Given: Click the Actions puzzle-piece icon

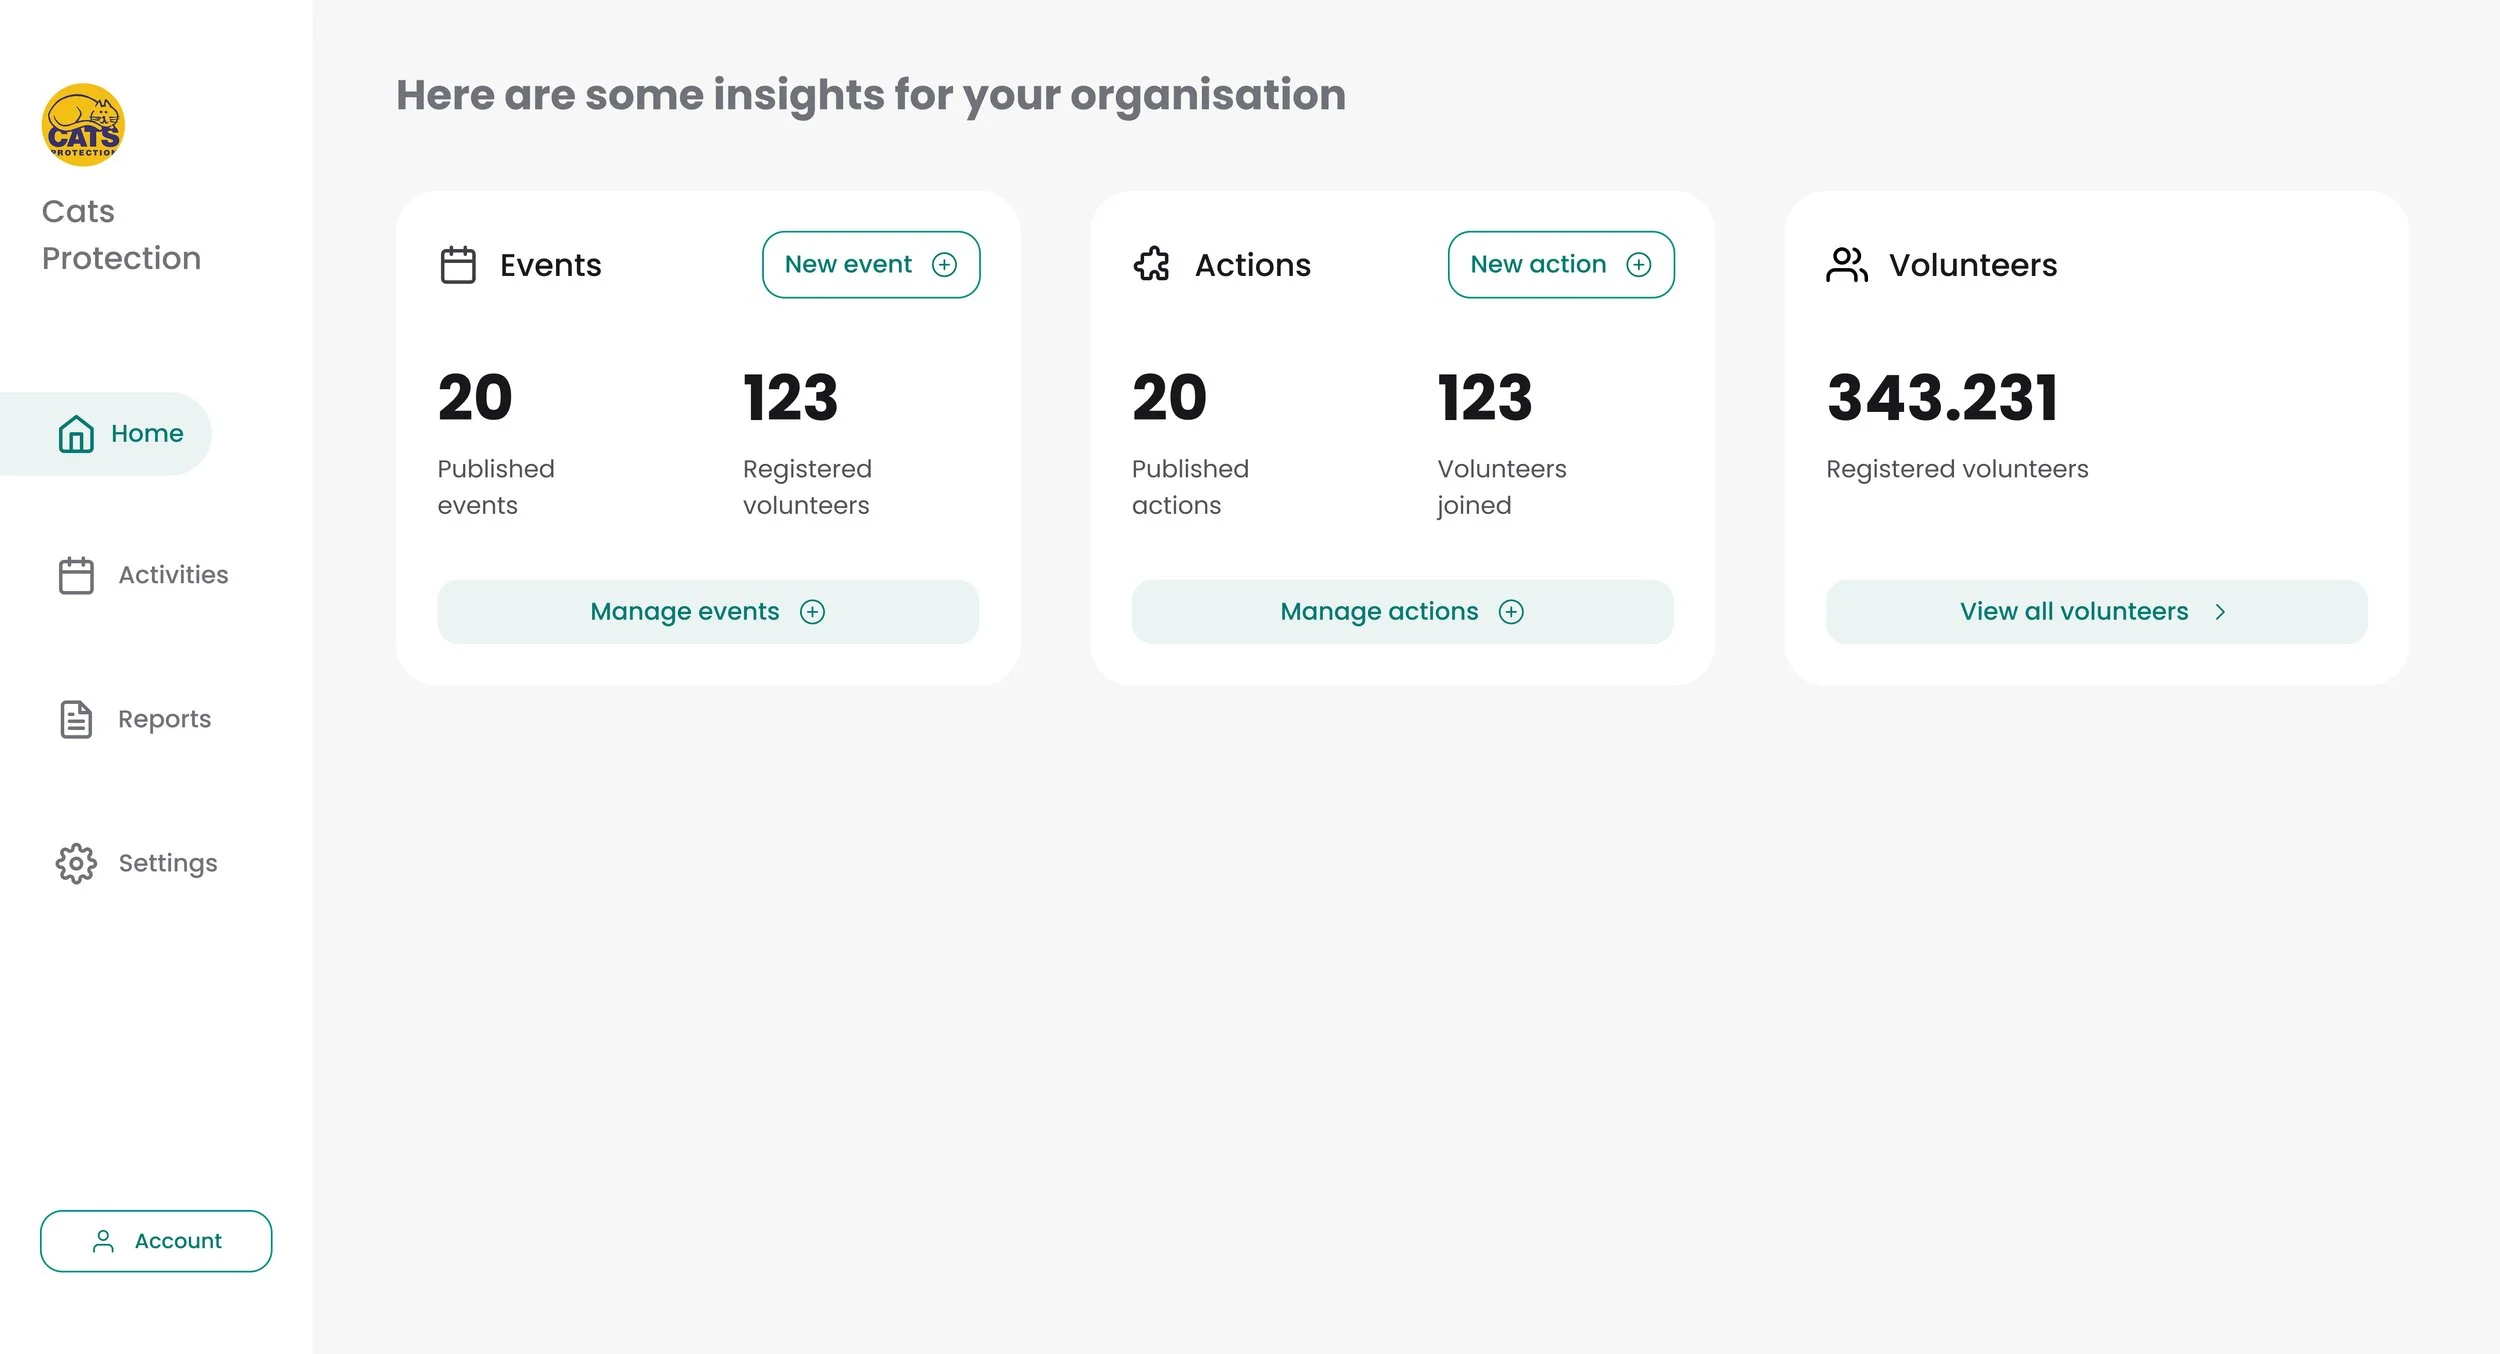Looking at the screenshot, I should tap(1152, 265).
